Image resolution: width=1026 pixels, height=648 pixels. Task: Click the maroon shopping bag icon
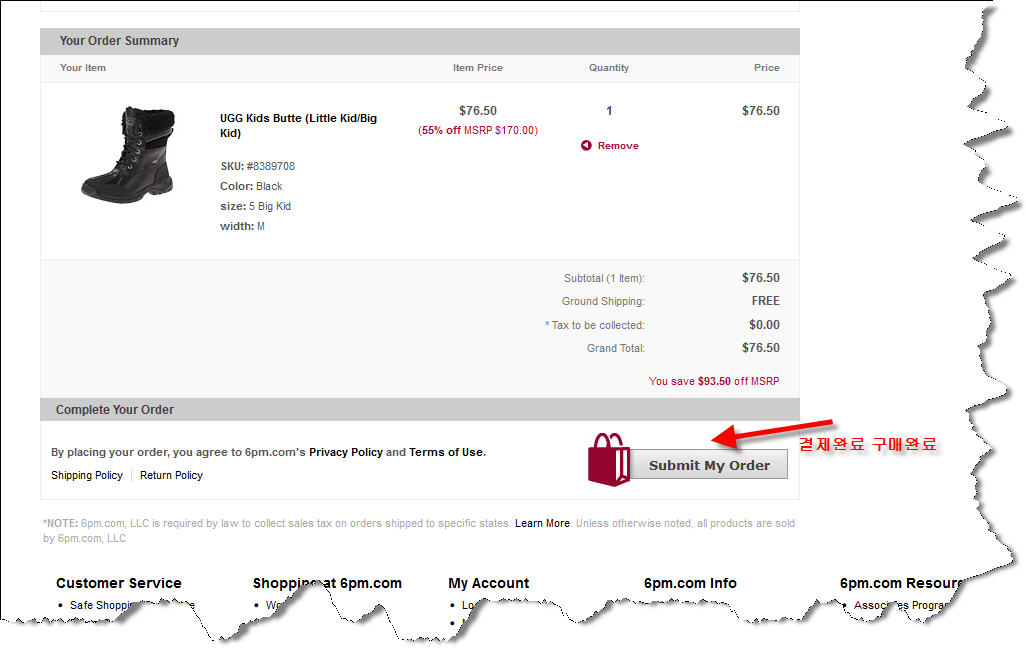(609, 459)
